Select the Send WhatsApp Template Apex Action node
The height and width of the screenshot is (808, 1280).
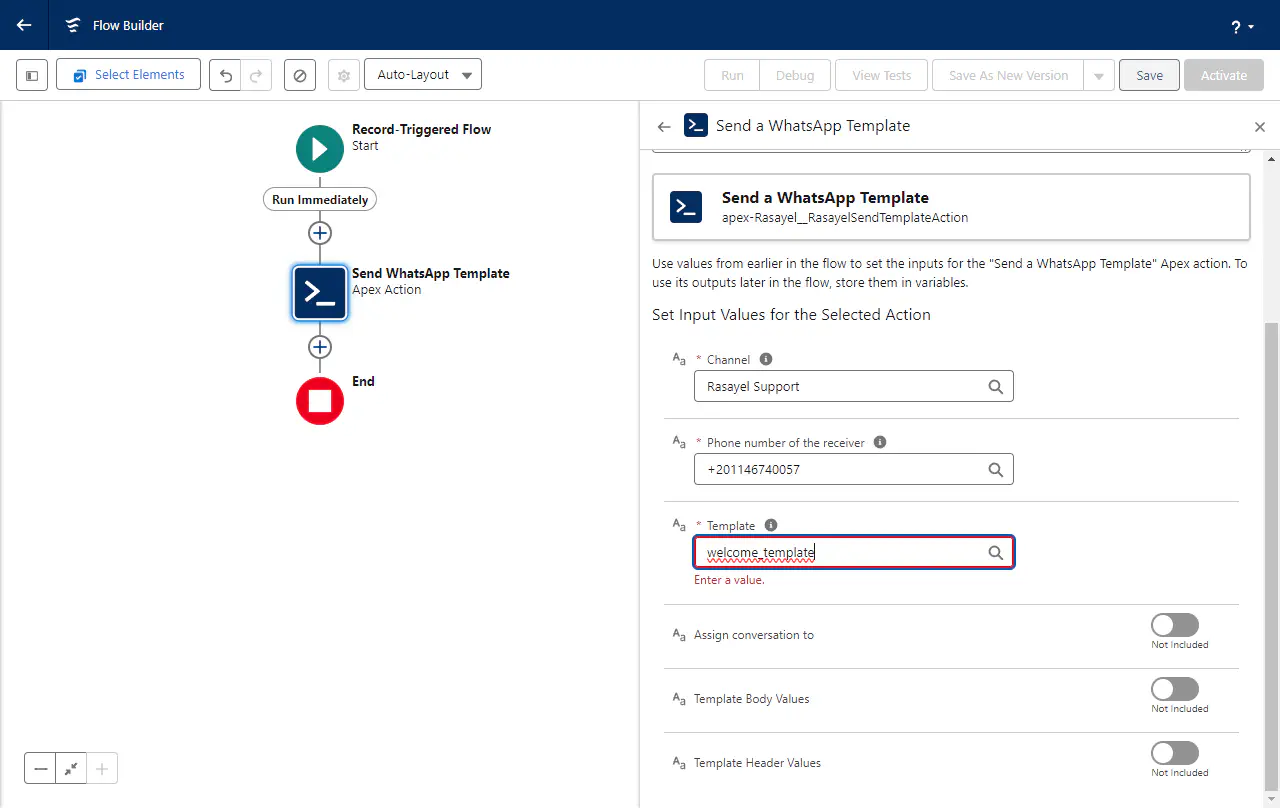pos(320,293)
